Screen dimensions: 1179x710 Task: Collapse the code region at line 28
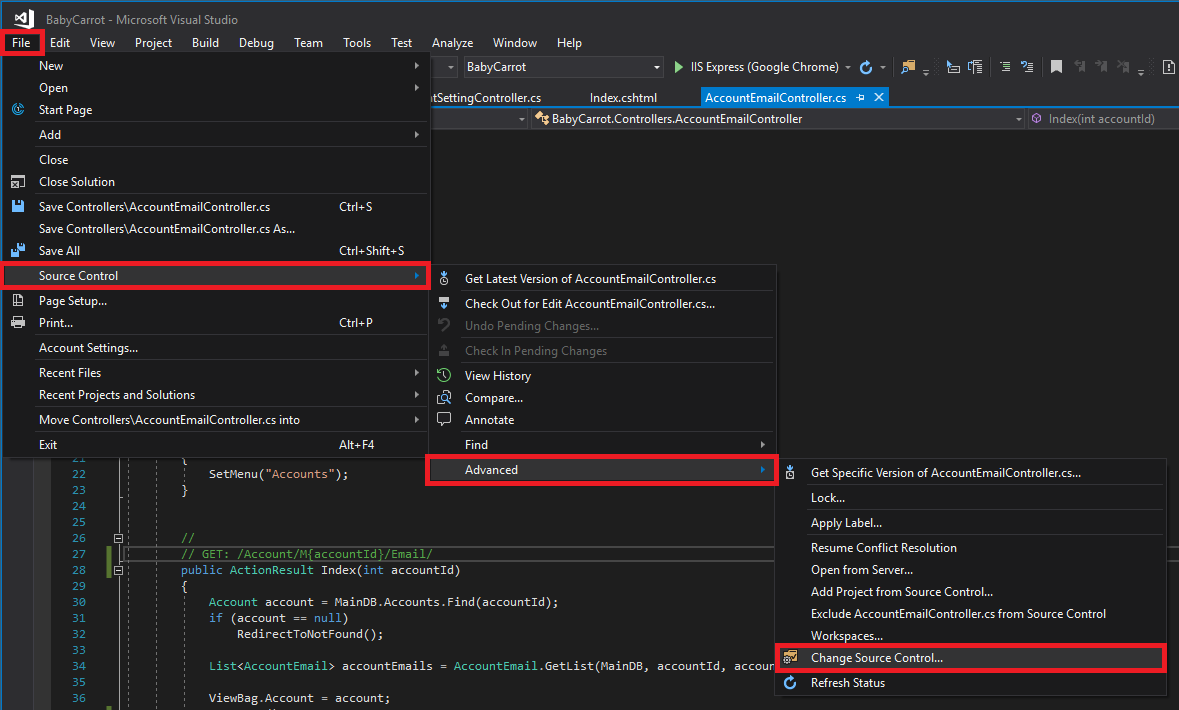[x=118, y=570]
